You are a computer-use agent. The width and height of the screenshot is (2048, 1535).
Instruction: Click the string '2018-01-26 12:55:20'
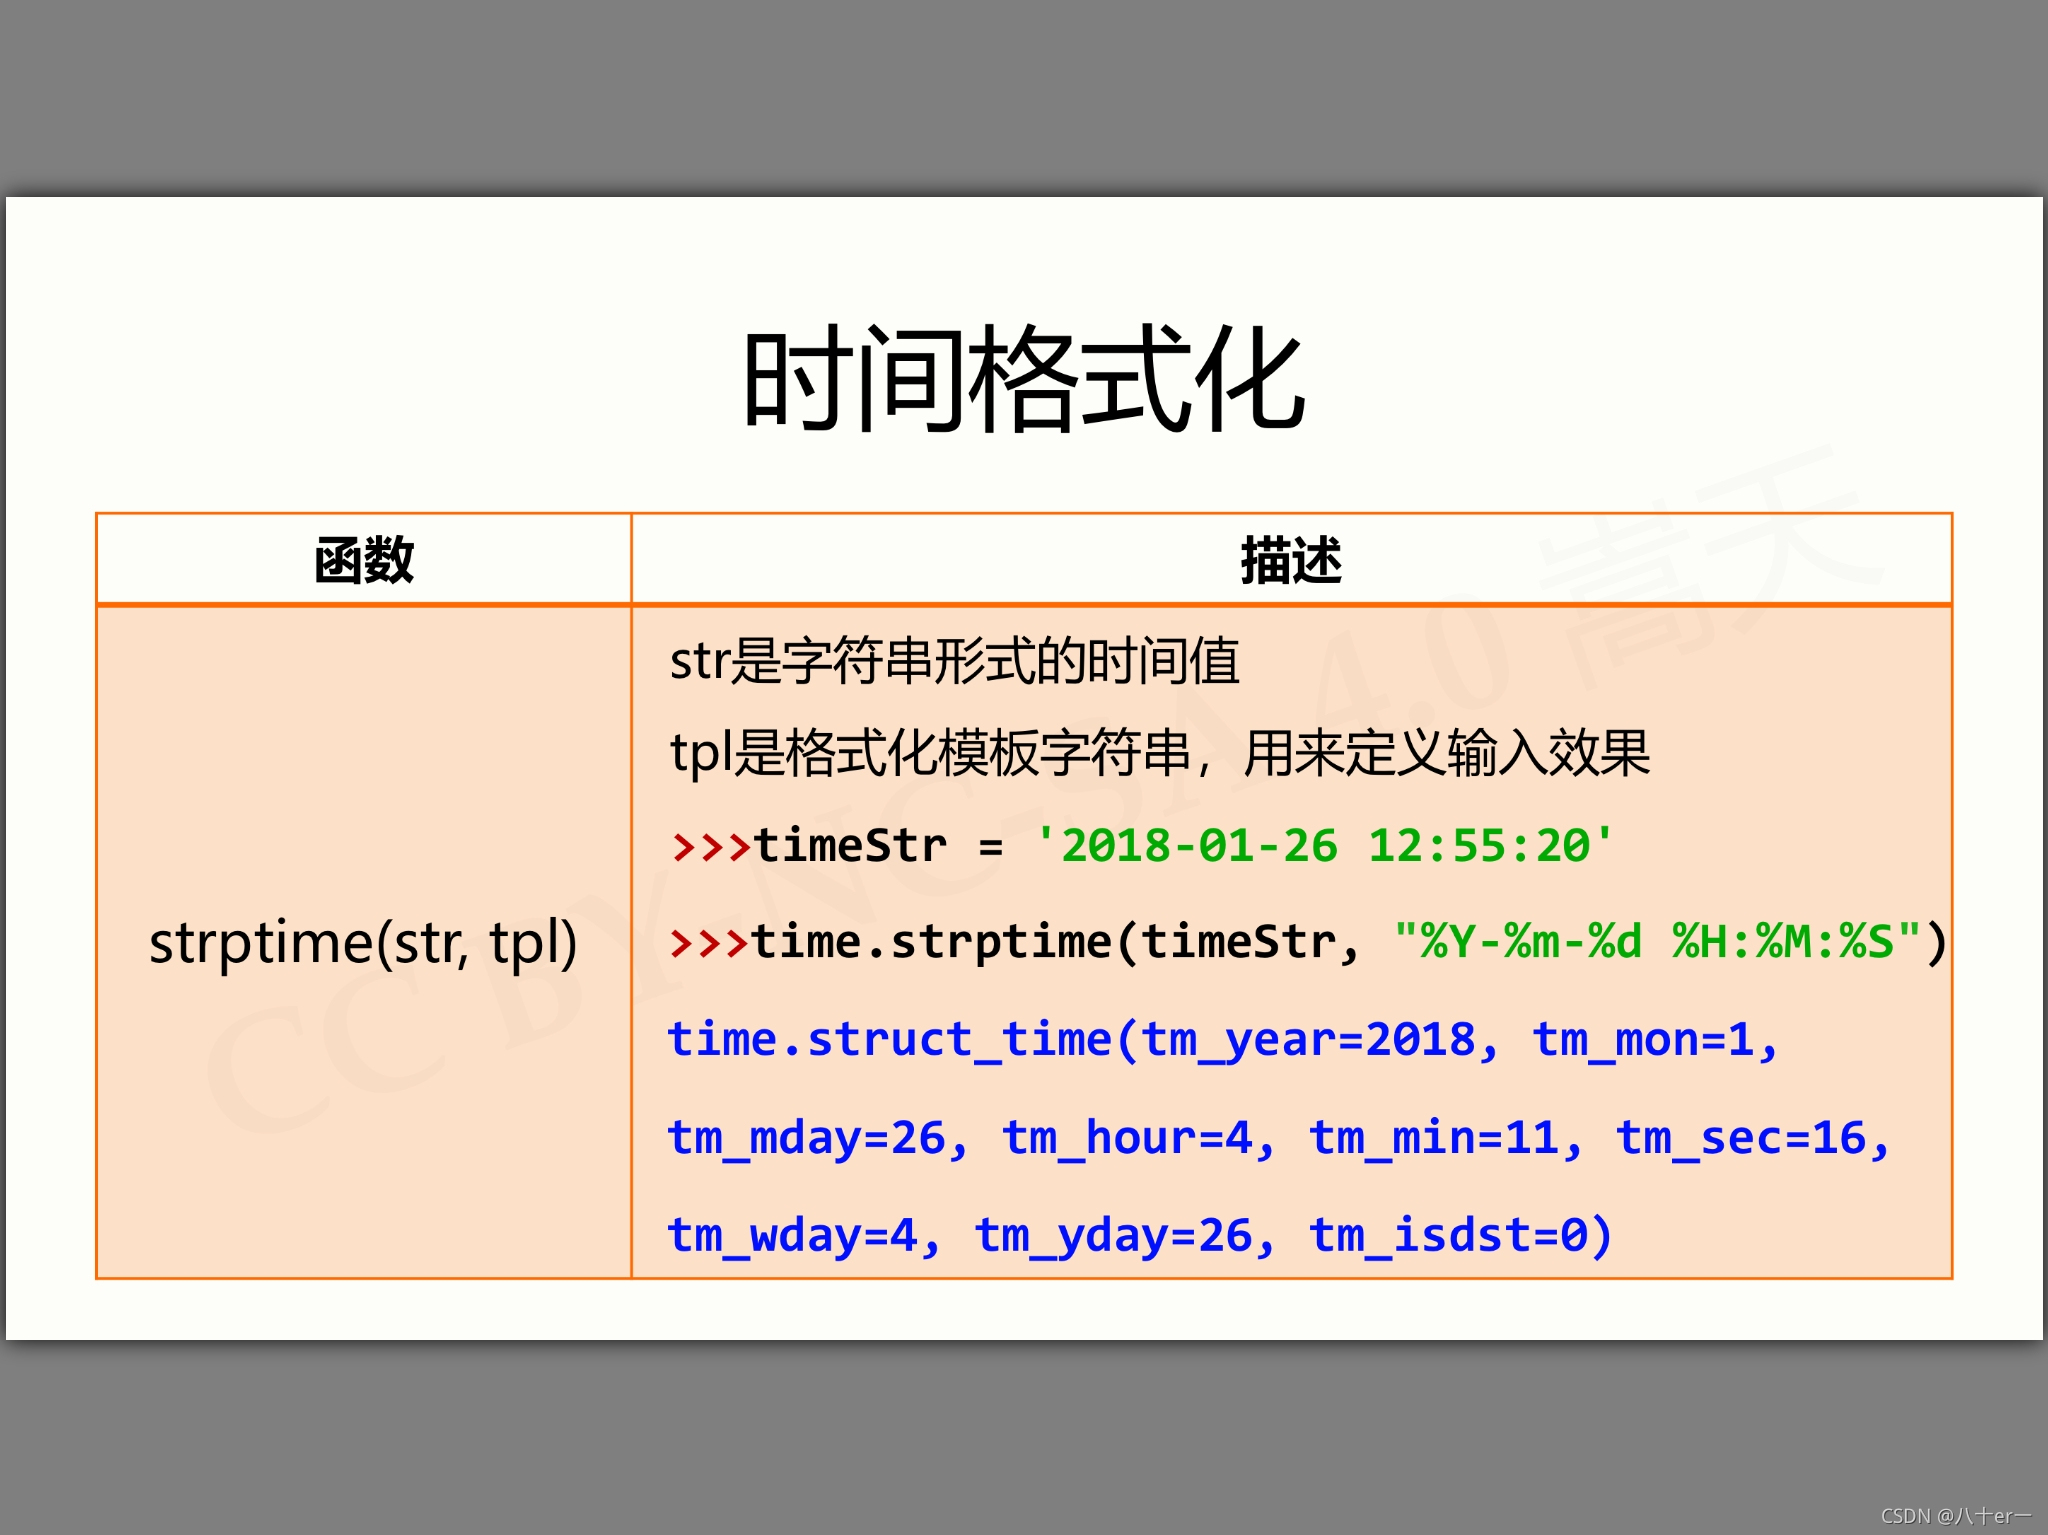pyautogui.click(x=1325, y=846)
